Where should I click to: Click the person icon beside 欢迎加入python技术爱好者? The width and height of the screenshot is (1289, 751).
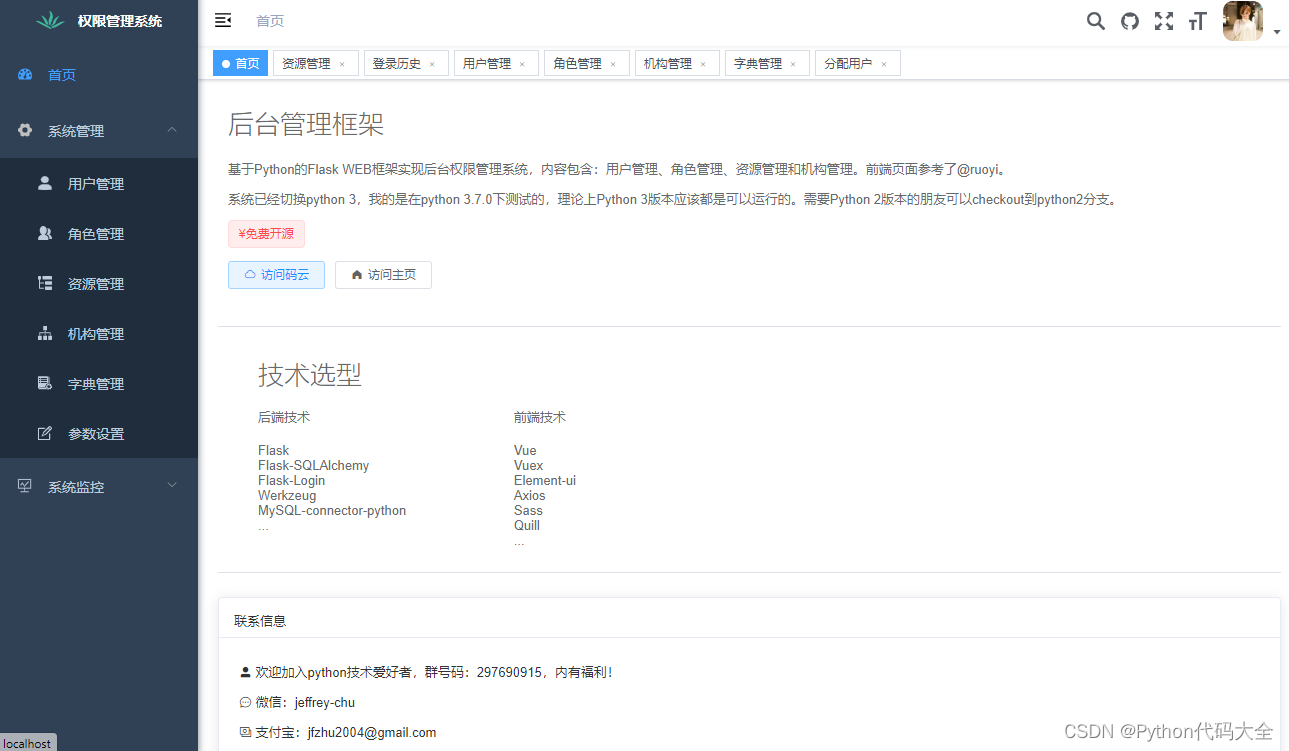[x=246, y=672]
